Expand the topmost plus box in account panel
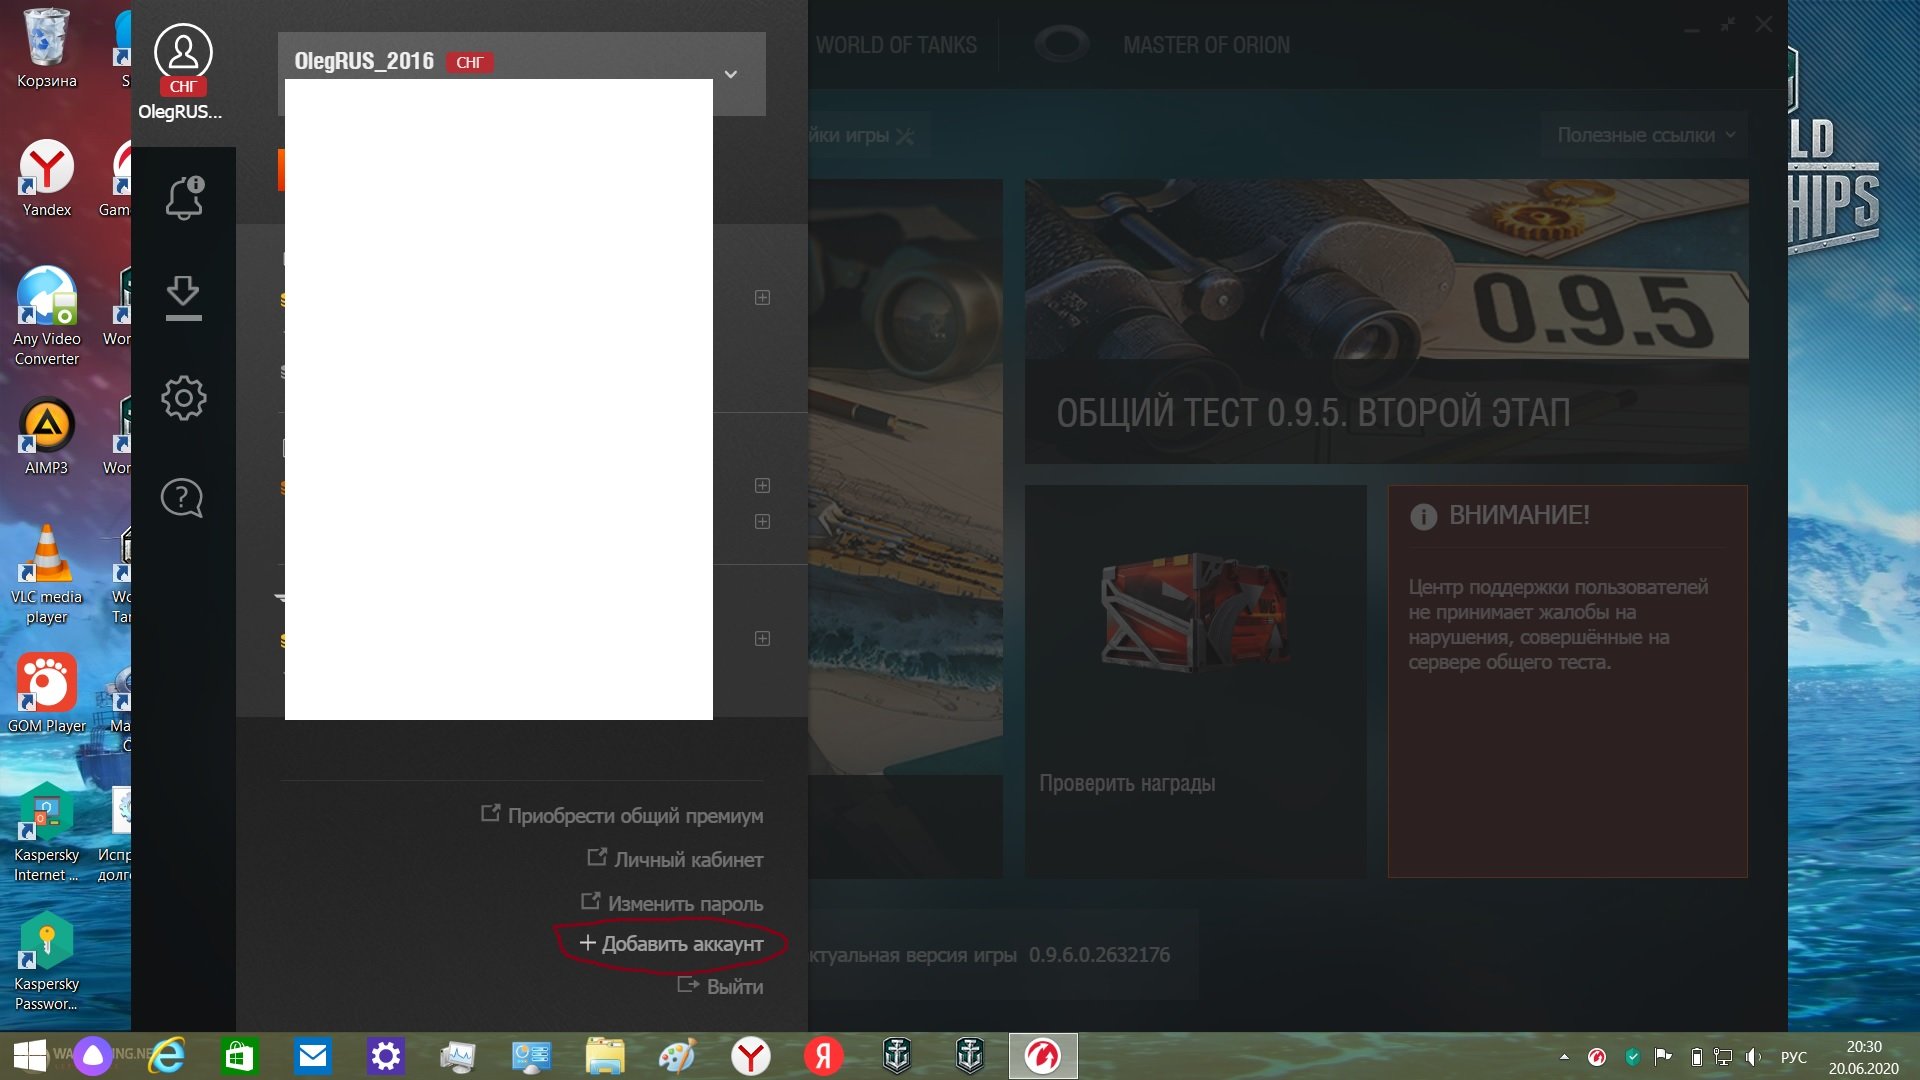The width and height of the screenshot is (1920, 1080). [x=762, y=298]
